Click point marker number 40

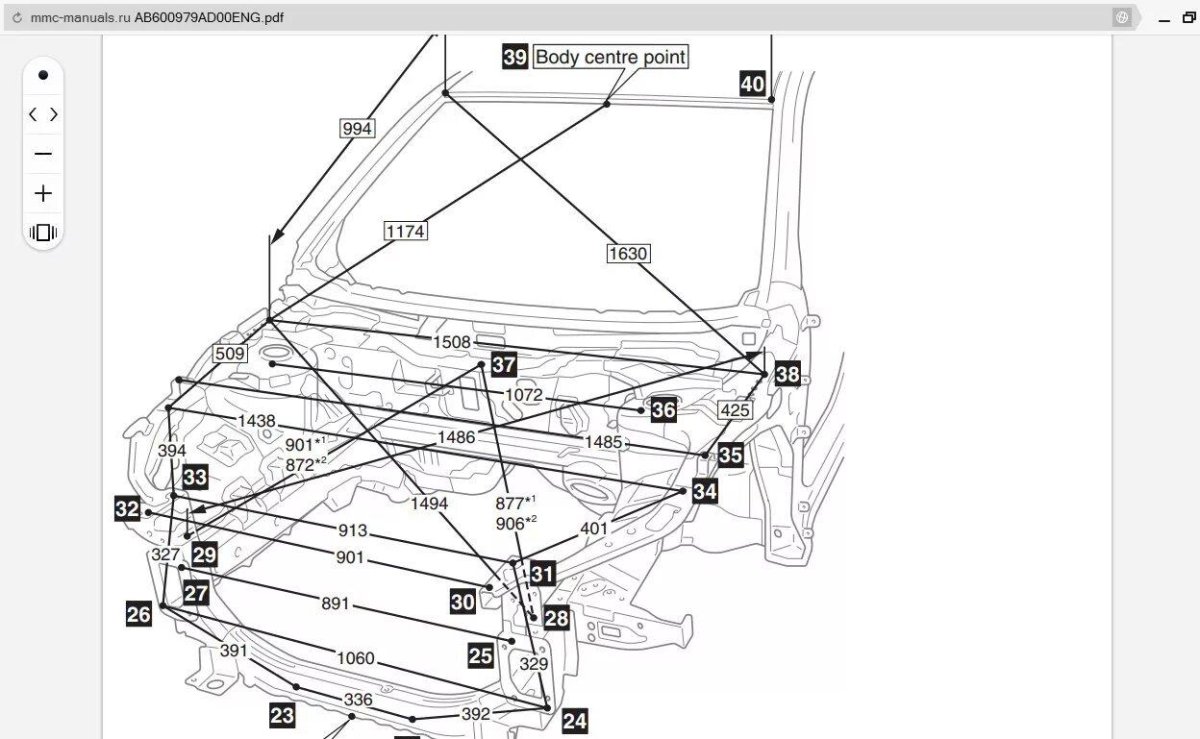(753, 83)
